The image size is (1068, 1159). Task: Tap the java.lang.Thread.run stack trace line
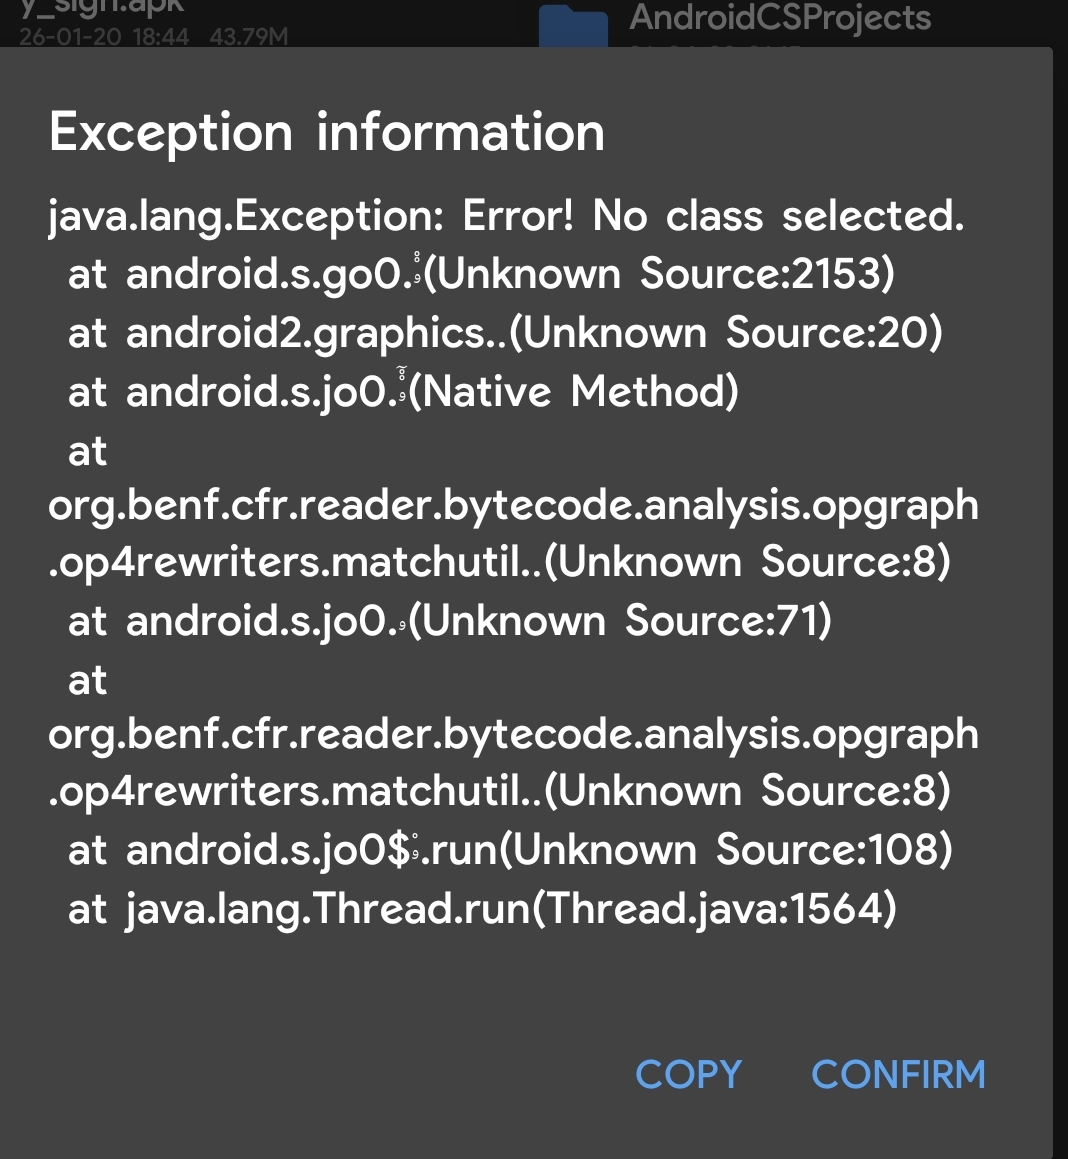point(482,908)
